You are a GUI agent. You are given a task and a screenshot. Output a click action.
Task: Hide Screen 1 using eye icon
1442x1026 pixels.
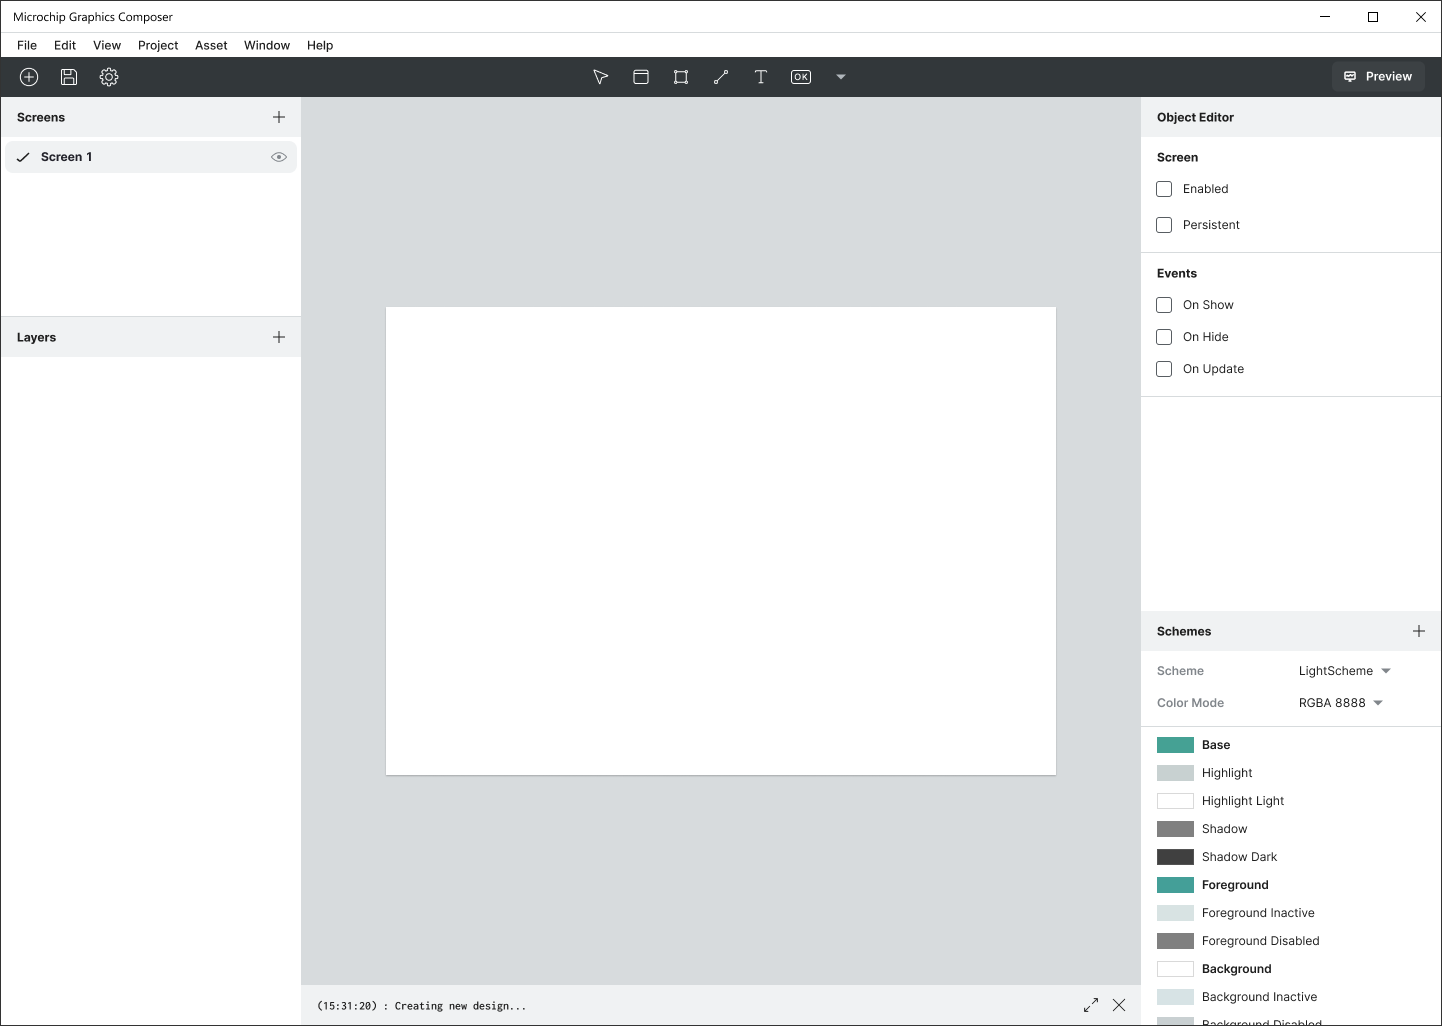279,157
